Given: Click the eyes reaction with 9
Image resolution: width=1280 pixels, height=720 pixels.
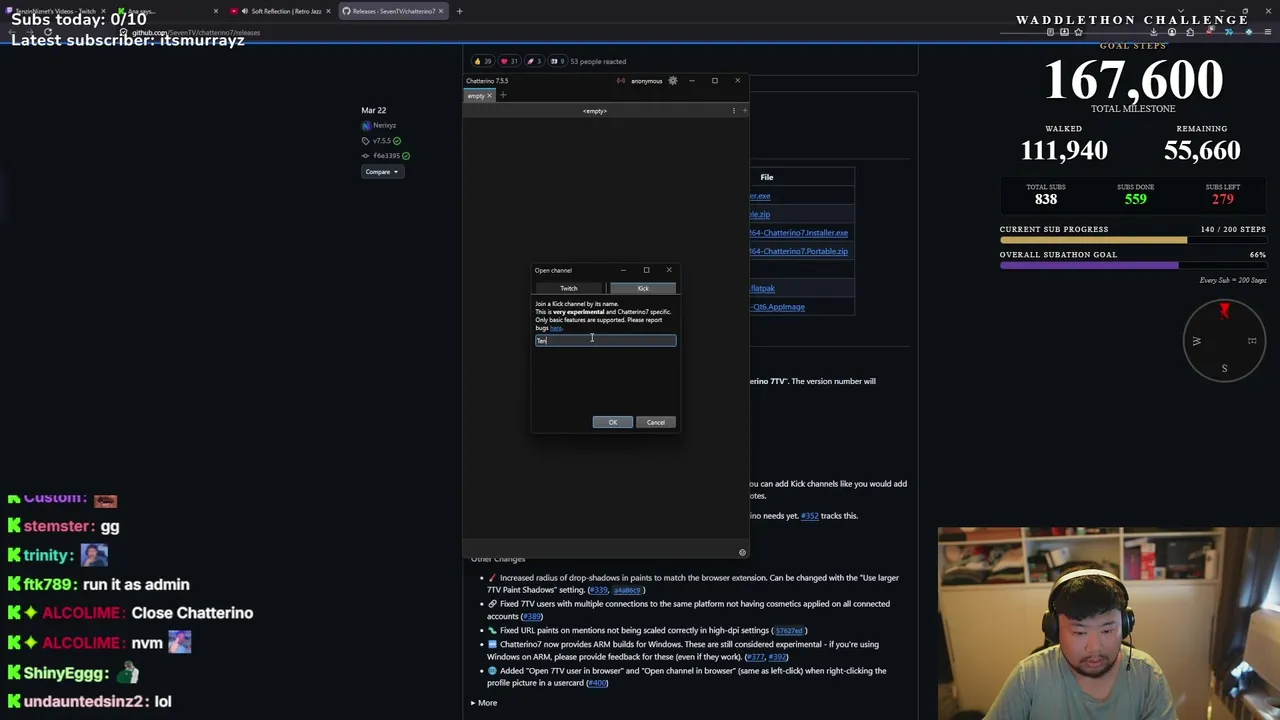Looking at the screenshot, I should point(558,61).
